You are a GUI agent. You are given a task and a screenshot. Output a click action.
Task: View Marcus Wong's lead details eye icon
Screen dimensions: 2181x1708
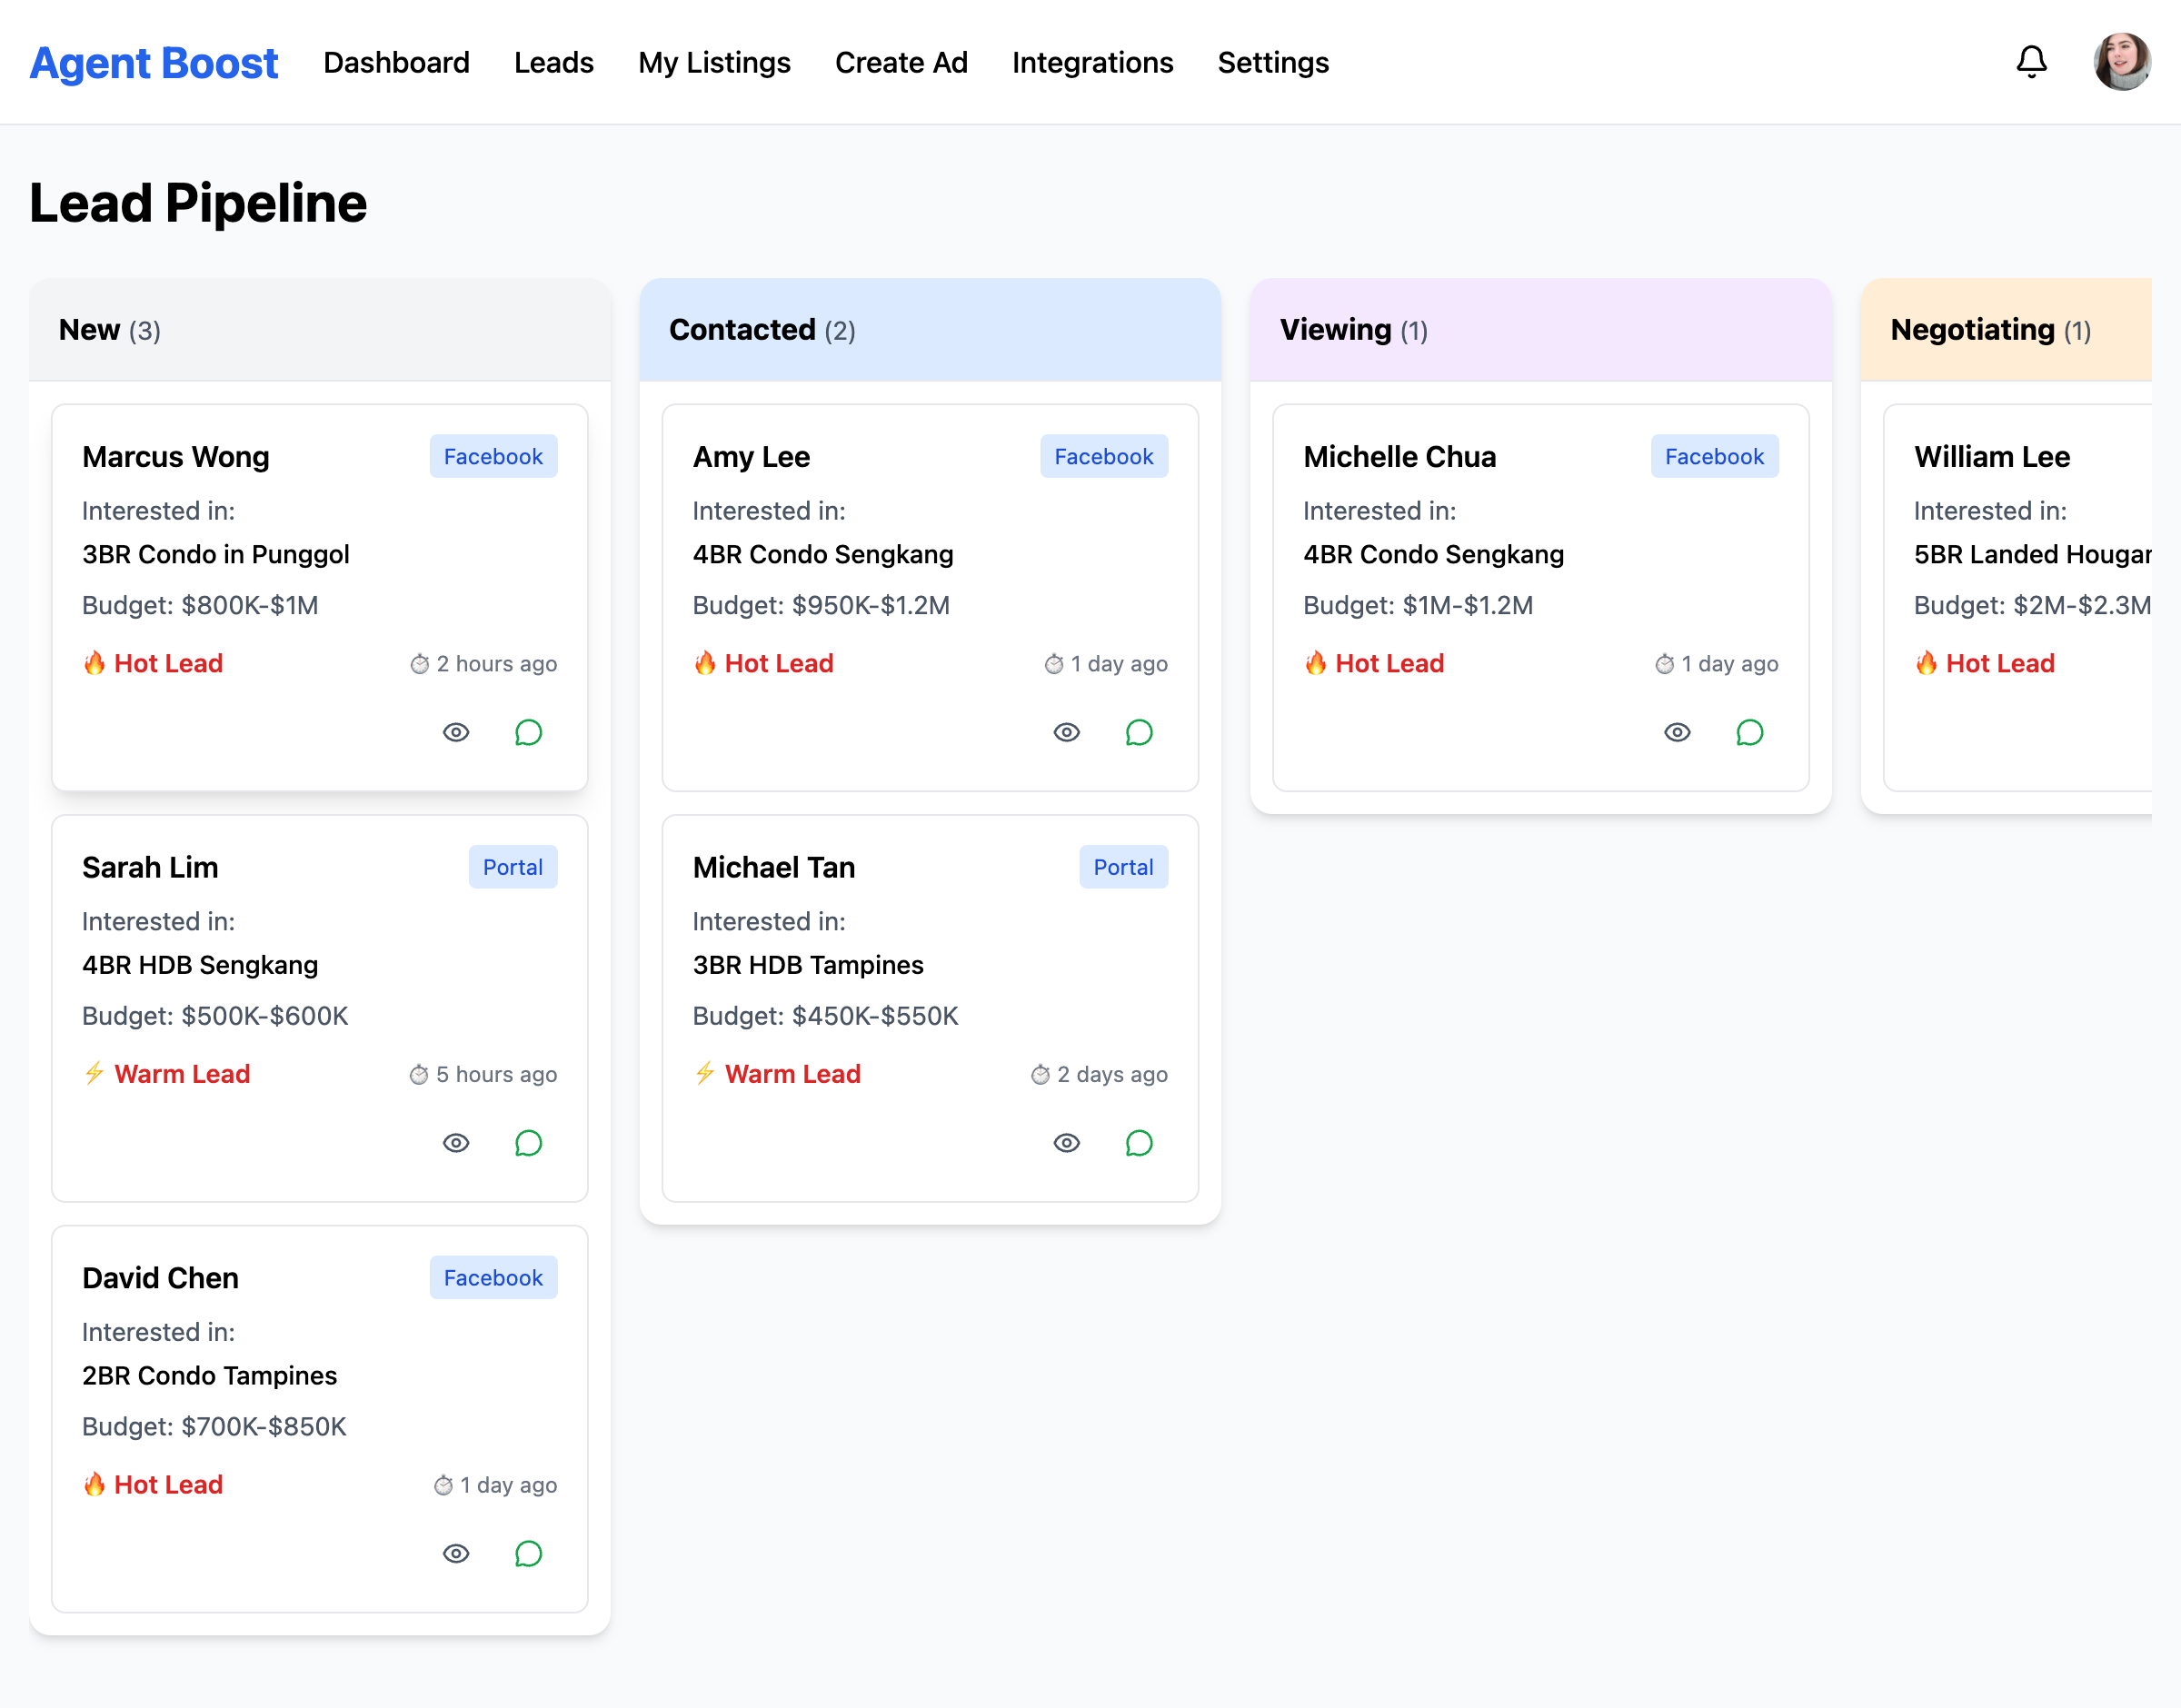tap(456, 733)
